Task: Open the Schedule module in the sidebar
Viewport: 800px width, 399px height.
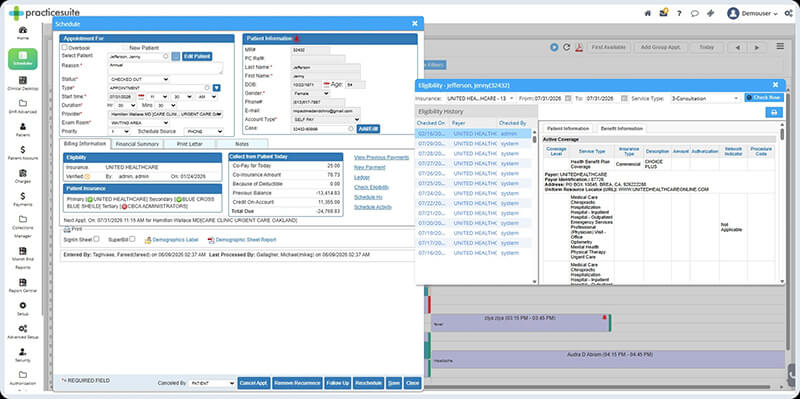Action: (x=22, y=58)
